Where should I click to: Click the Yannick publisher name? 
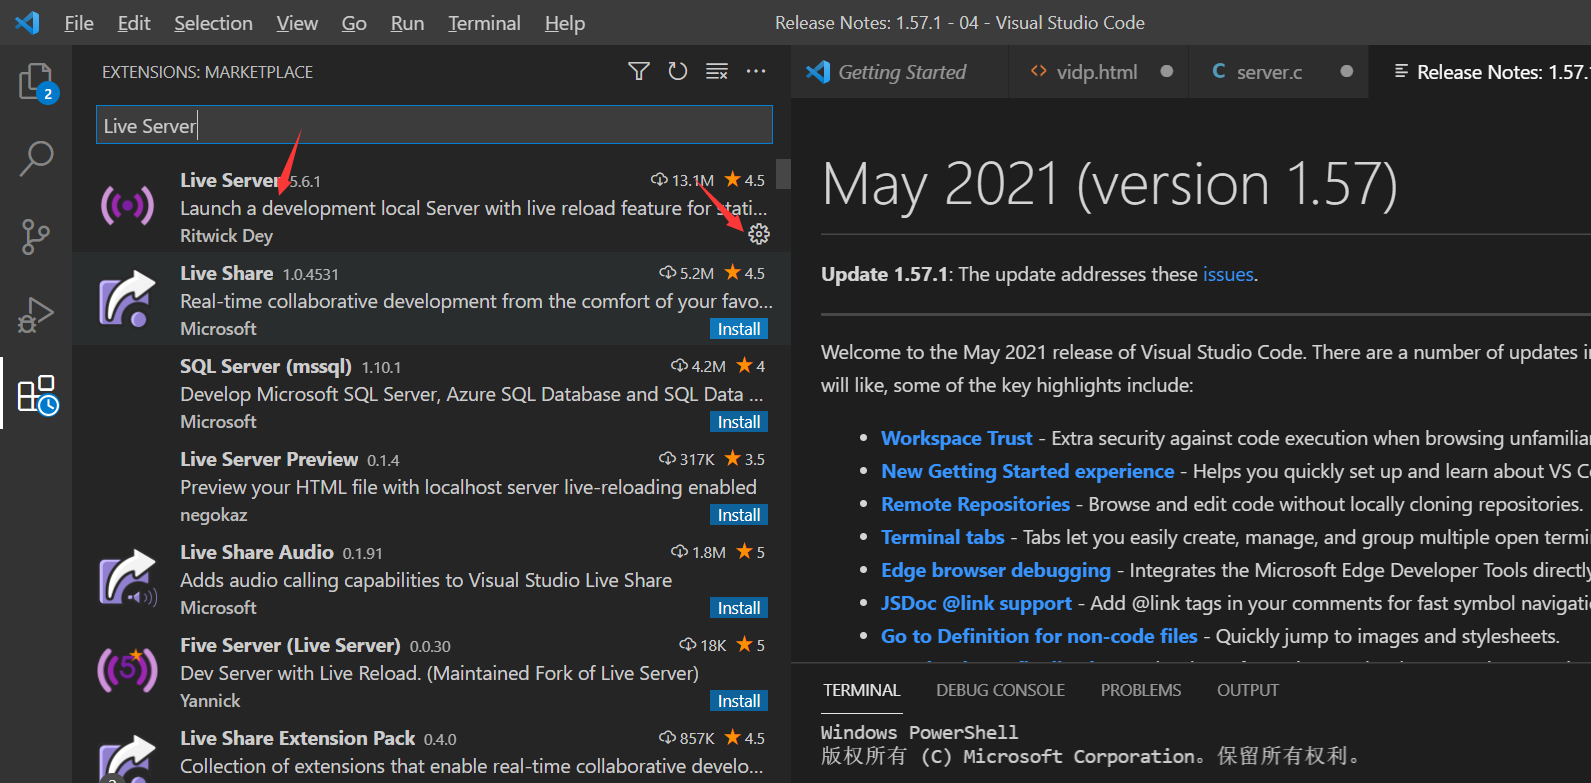coord(210,701)
